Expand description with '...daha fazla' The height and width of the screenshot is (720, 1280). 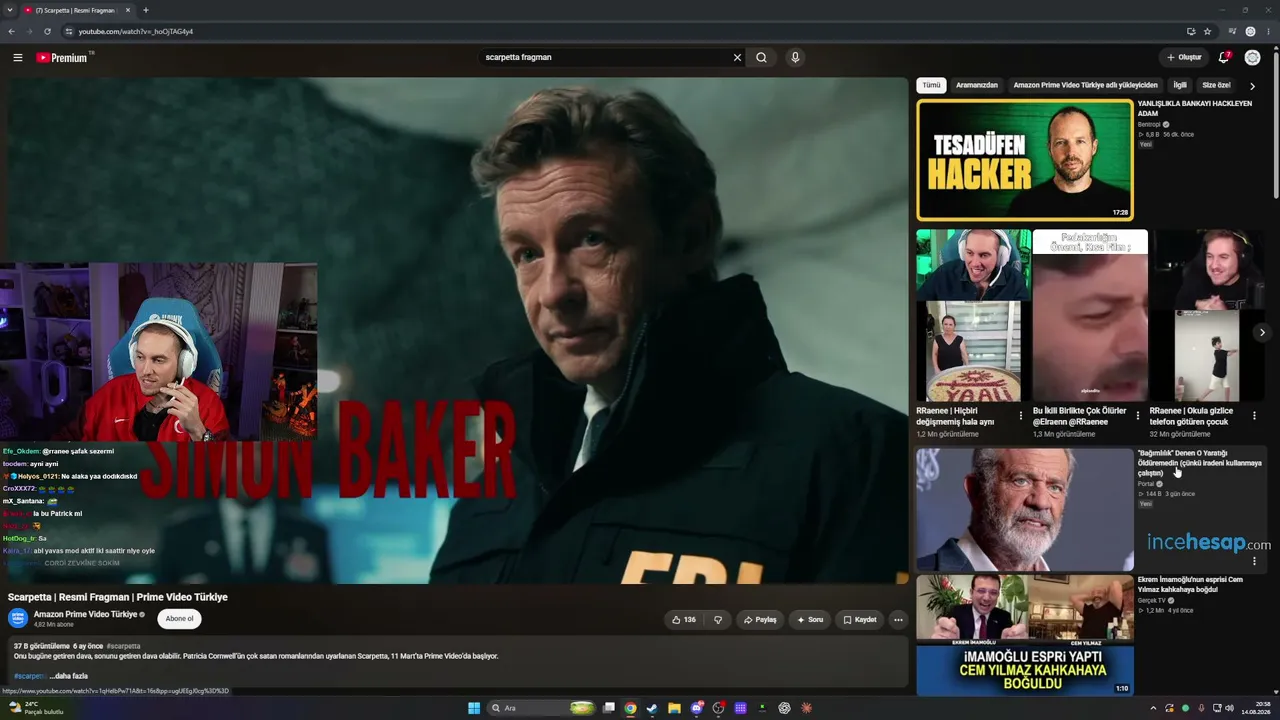(x=69, y=676)
